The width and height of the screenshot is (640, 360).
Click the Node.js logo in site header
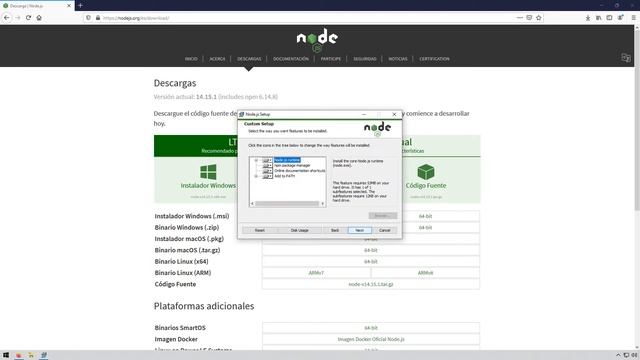point(317,40)
